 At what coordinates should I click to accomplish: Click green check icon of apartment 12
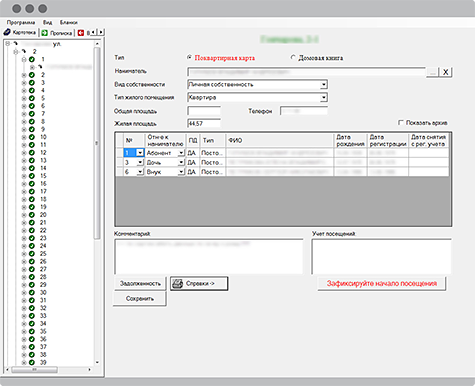[x=32, y=153]
